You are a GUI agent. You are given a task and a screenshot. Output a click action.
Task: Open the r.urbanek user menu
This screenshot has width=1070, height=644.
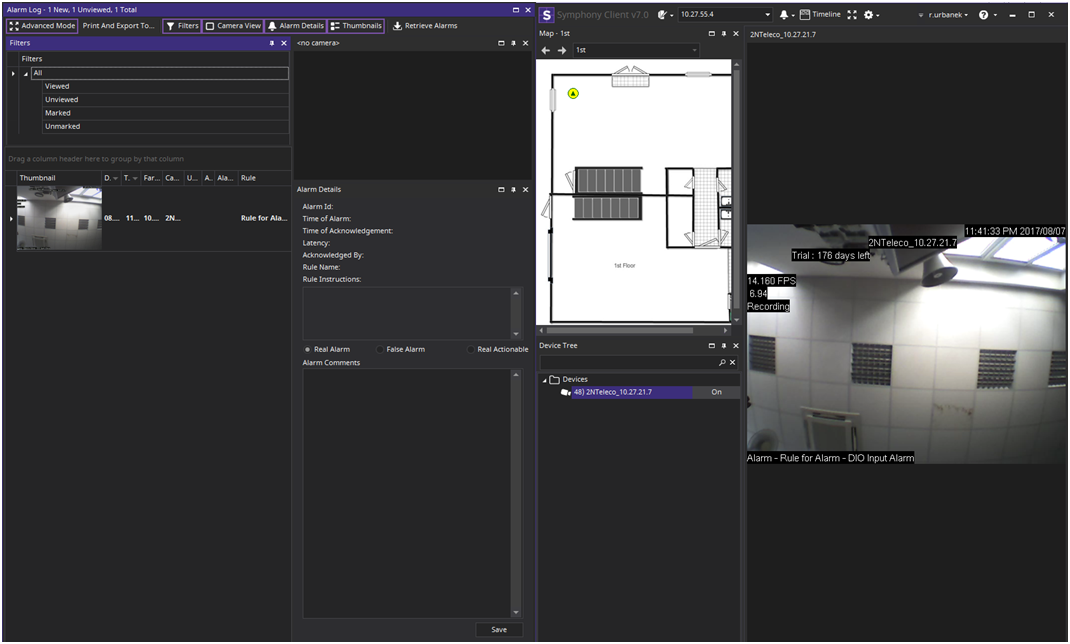(x=943, y=15)
